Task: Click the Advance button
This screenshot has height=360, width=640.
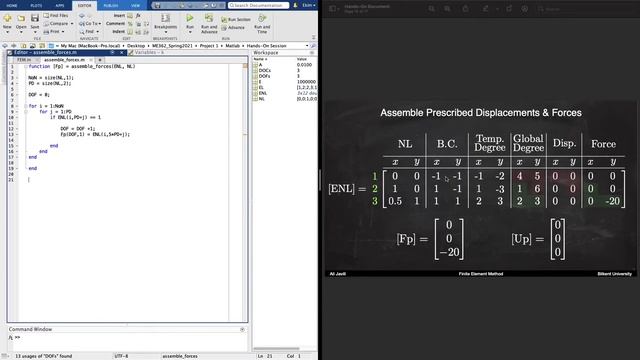Action: [x=233, y=27]
